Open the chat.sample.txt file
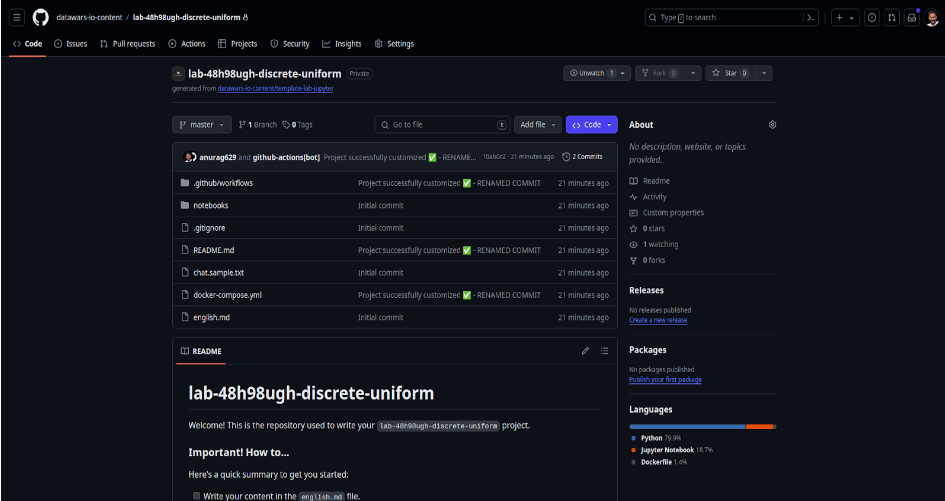This screenshot has width=945, height=501. pyautogui.click(x=218, y=273)
